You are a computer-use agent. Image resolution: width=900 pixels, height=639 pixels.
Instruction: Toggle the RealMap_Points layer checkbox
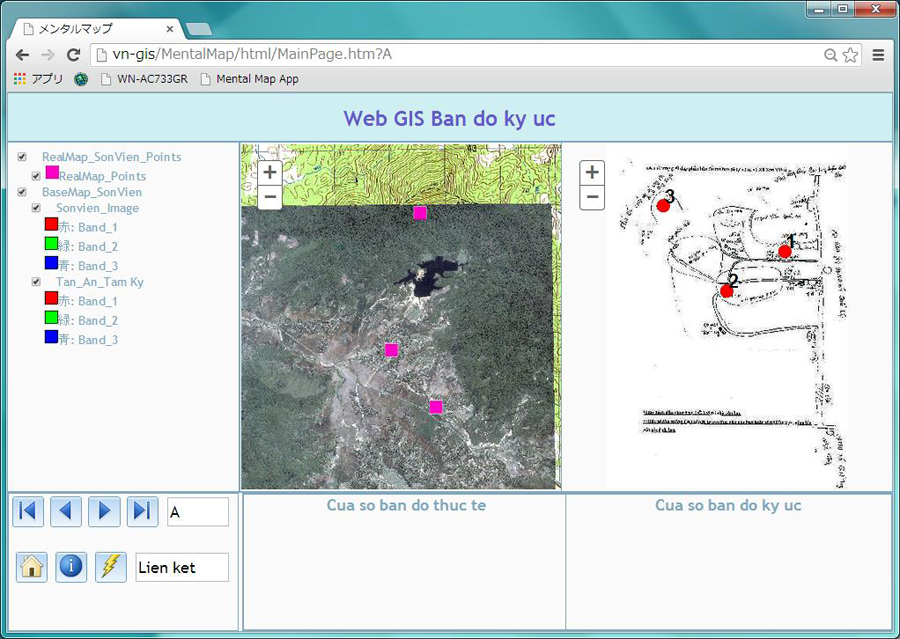click(36, 176)
